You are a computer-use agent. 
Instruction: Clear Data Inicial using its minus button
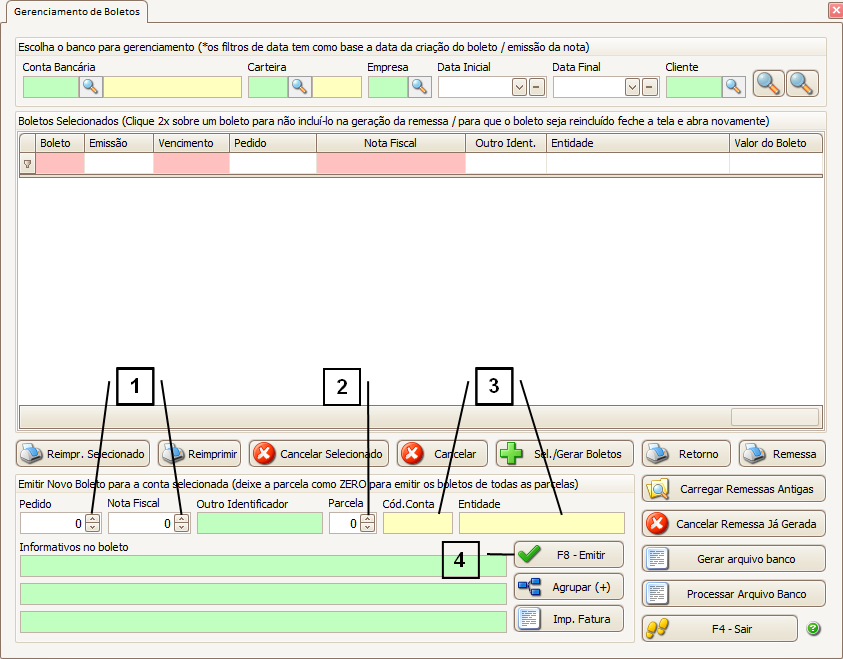click(x=537, y=87)
